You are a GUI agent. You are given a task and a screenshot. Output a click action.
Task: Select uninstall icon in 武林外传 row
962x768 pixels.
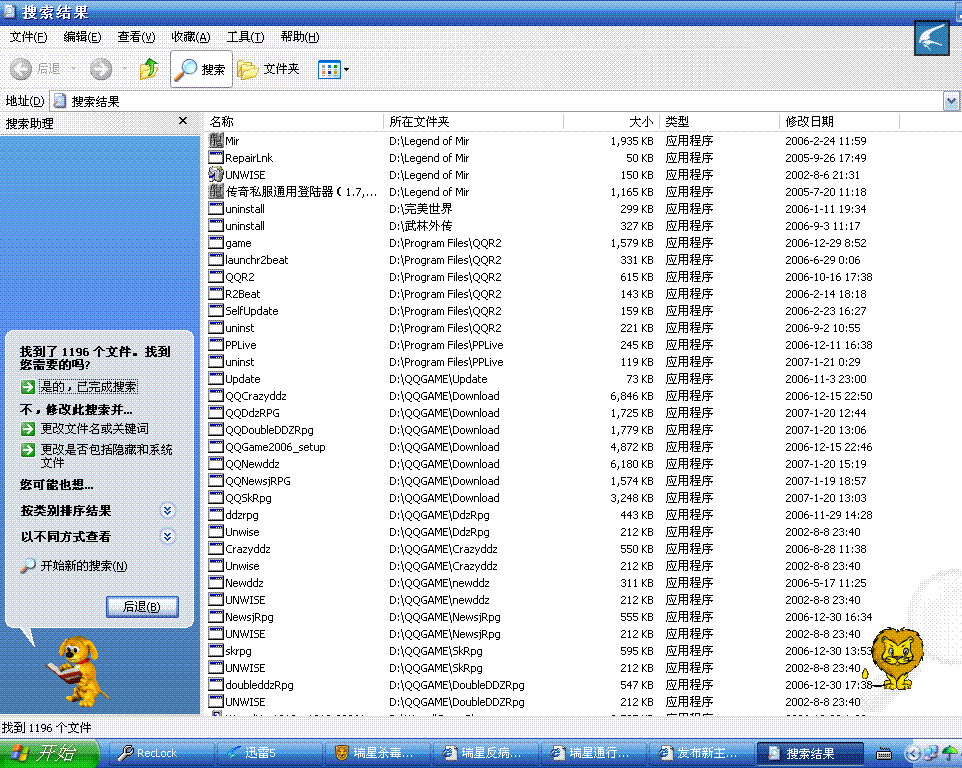tap(216, 226)
